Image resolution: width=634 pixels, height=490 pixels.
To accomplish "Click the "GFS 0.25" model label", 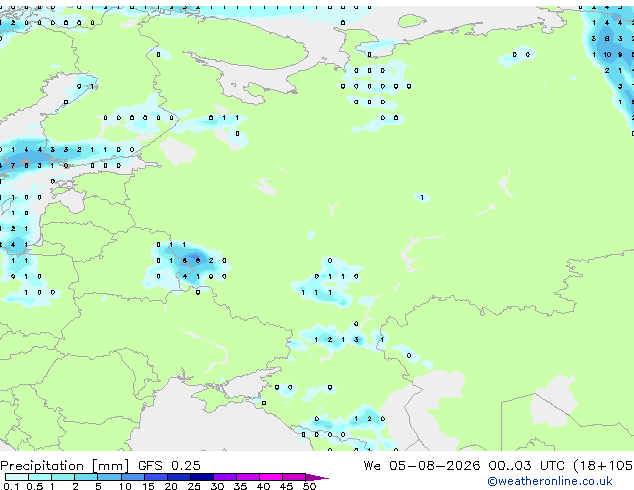I will 169,465.
